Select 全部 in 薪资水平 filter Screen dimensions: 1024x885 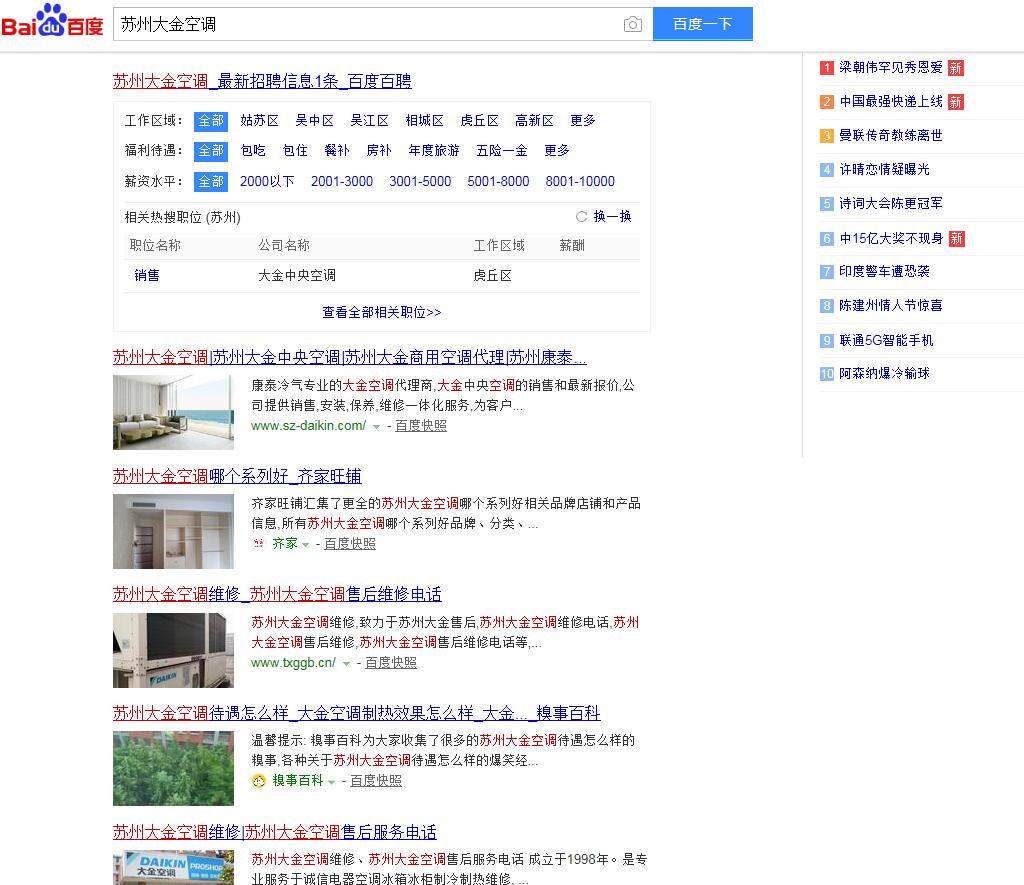(211, 182)
